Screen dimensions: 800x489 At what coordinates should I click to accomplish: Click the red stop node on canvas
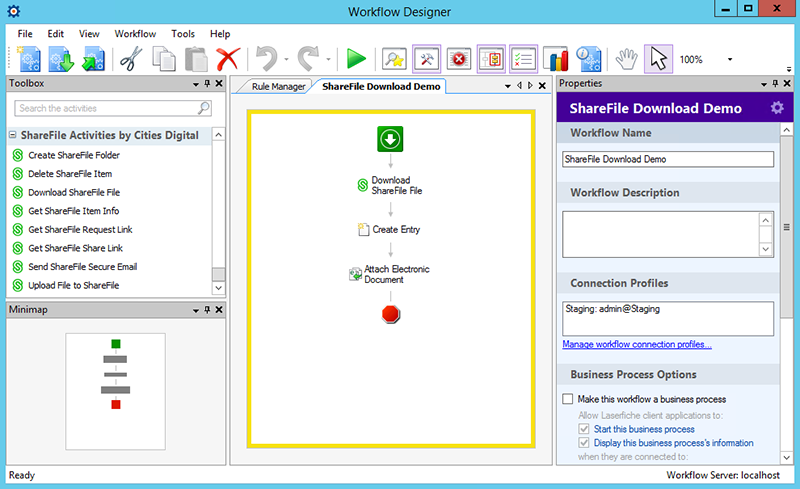click(391, 314)
